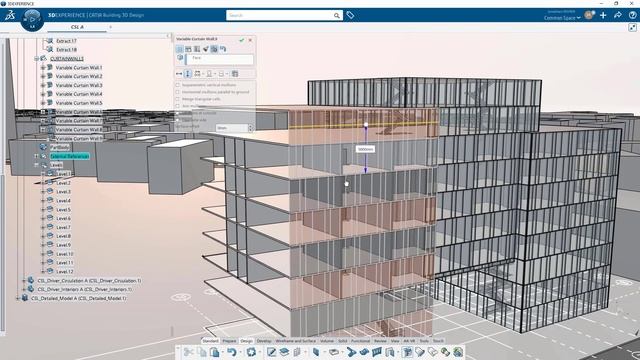Confirm Variable Curtain Wall with green check

coord(242,40)
